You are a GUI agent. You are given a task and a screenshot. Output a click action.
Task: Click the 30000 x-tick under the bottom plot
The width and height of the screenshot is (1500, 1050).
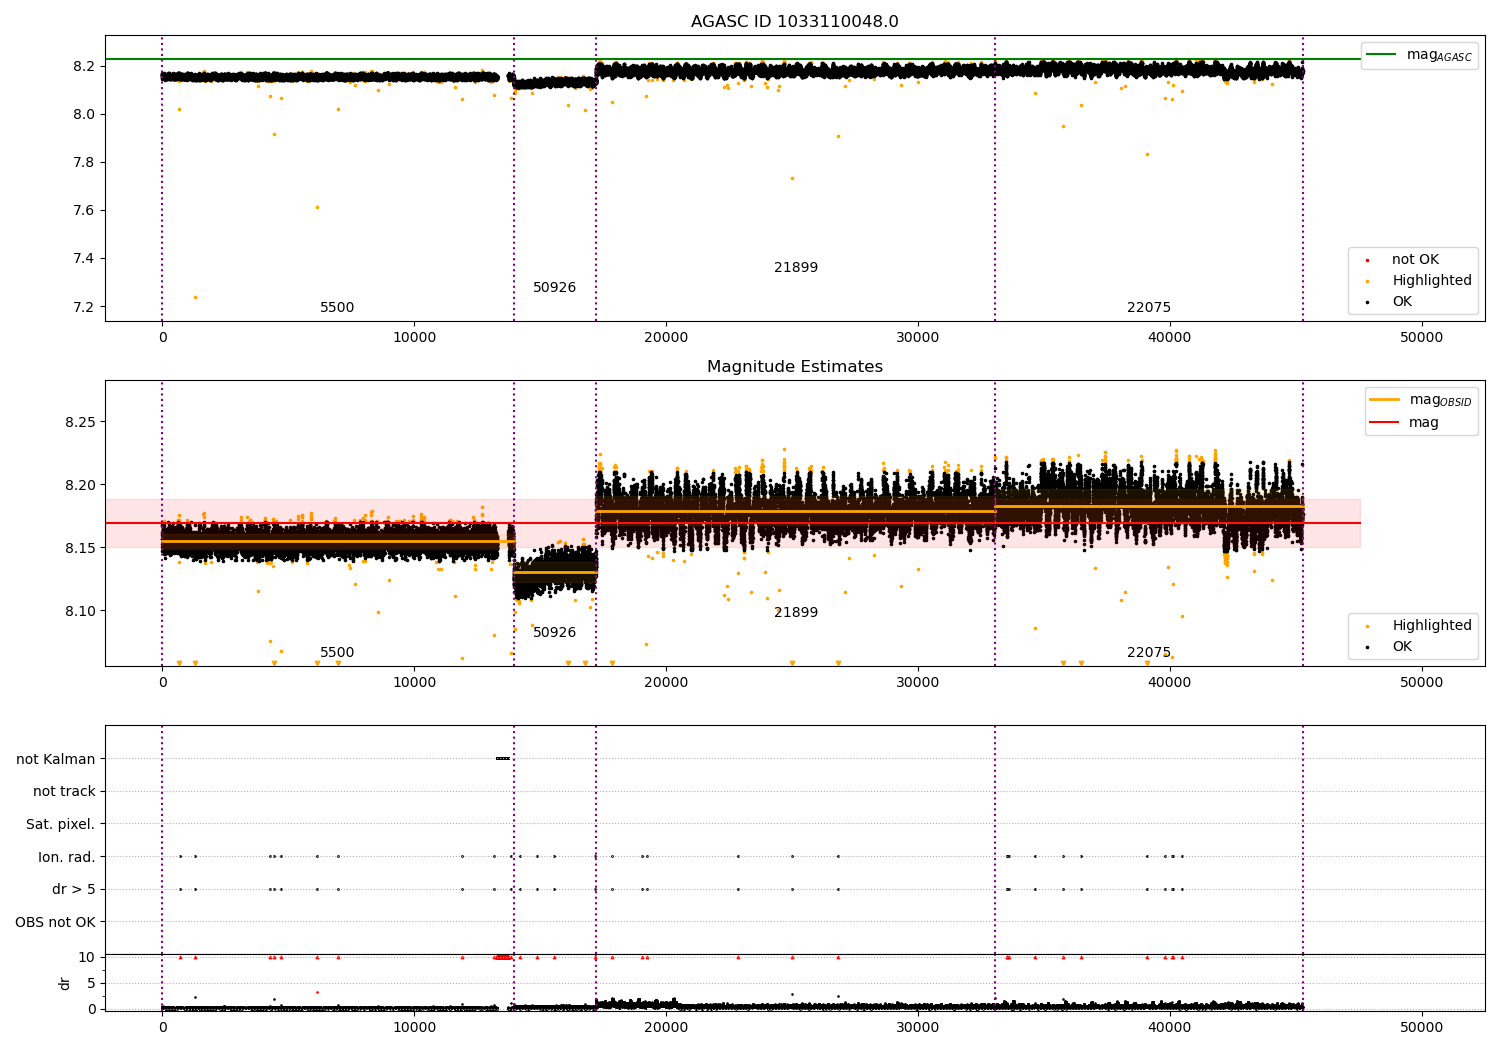pos(918,1026)
